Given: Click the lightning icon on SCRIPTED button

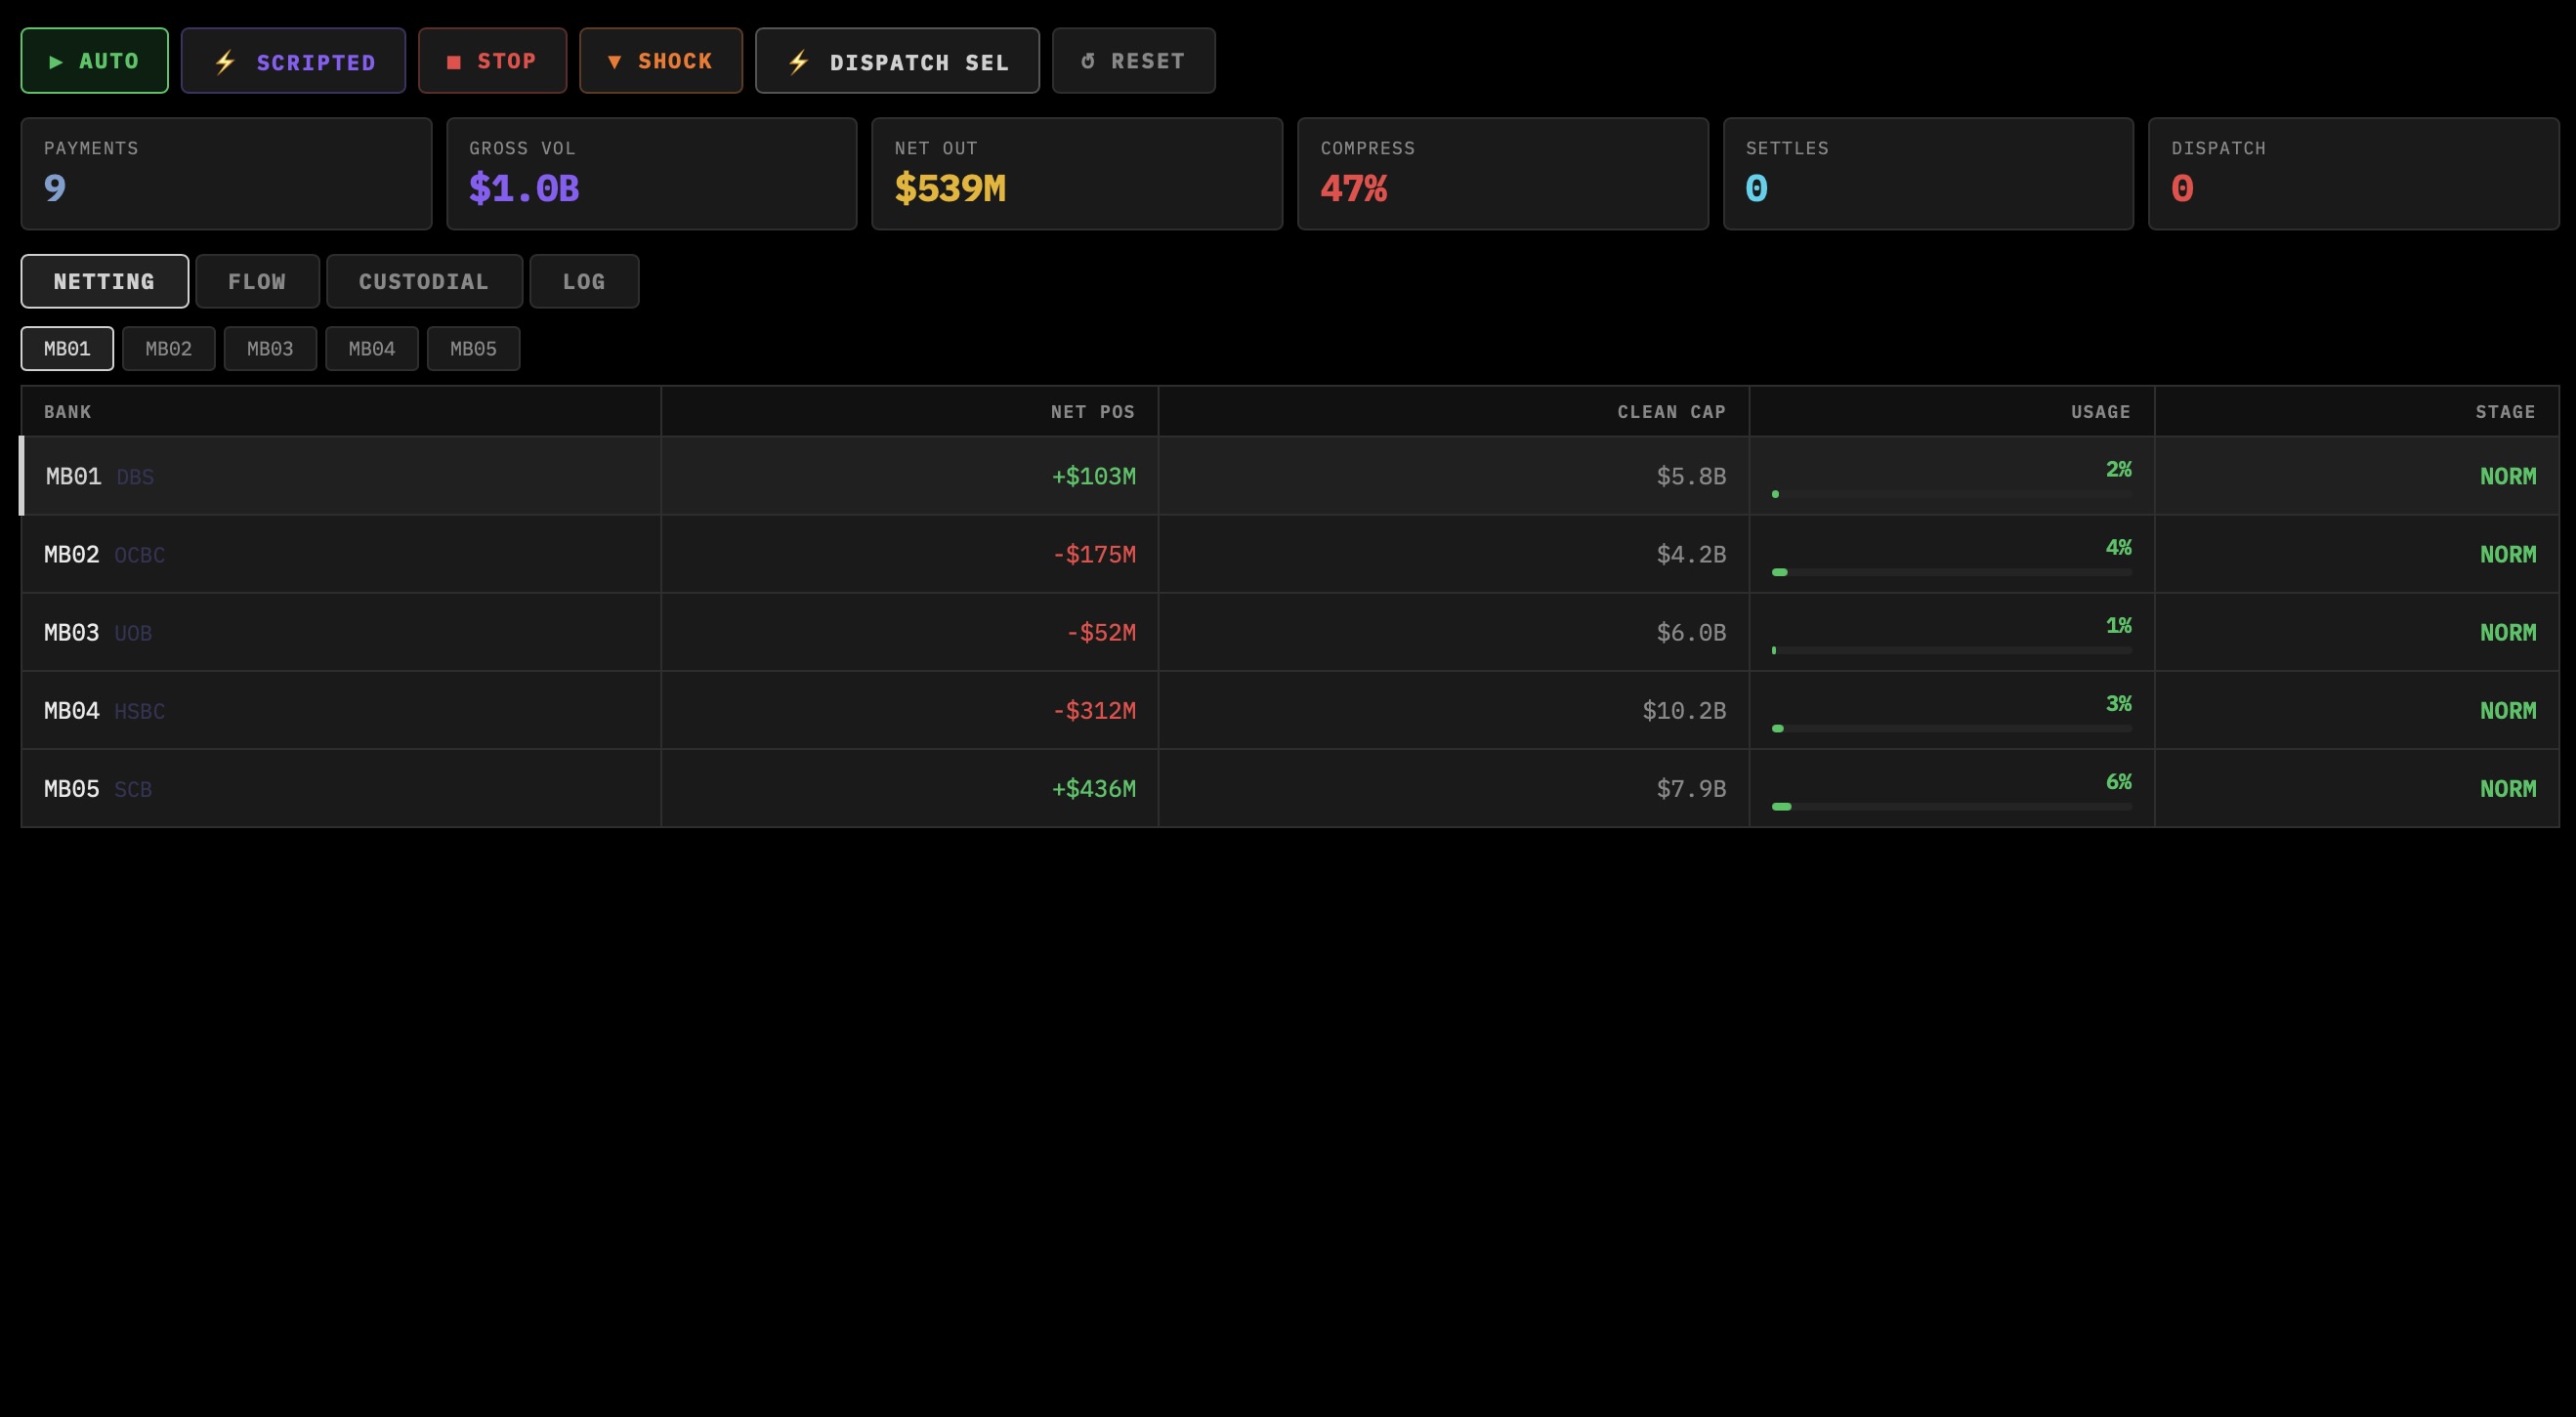Looking at the screenshot, I should pos(225,62).
